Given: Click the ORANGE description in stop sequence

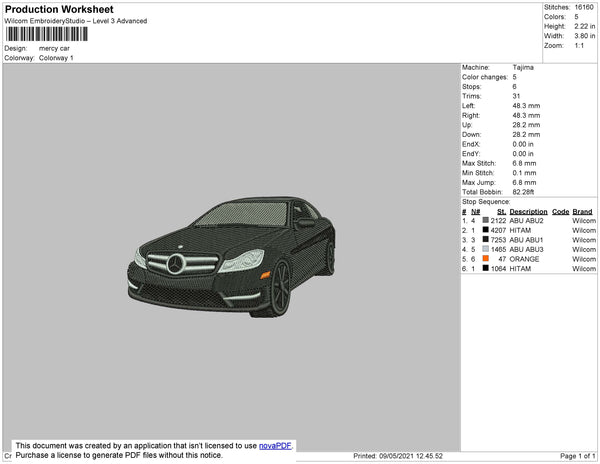Looking at the screenshot, I should (x=524, y=259).
